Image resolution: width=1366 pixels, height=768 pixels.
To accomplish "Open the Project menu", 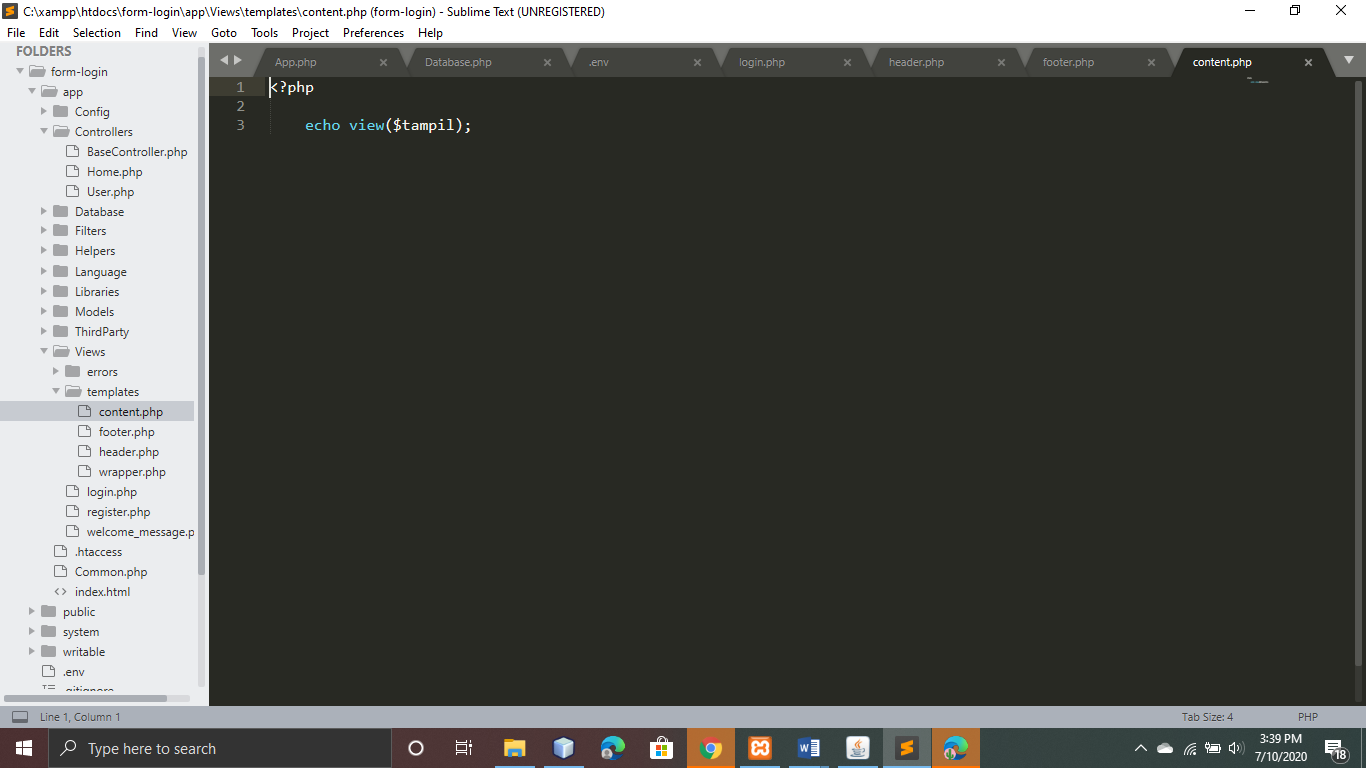I will click(311, 32).
